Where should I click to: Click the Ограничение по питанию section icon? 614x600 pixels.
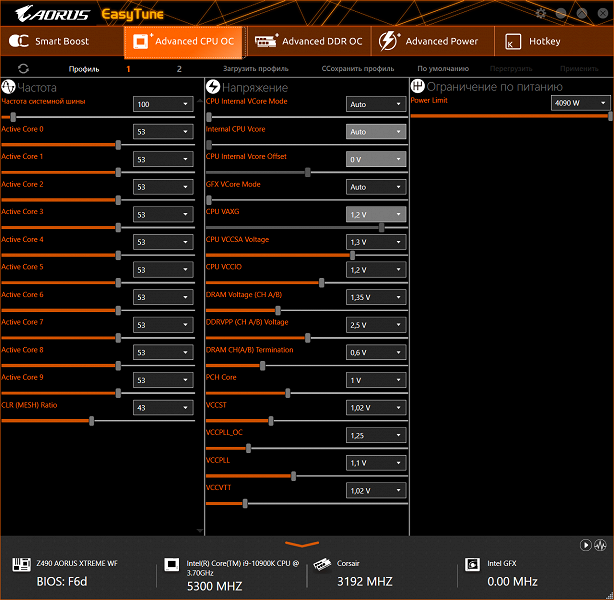coord(418,86)
